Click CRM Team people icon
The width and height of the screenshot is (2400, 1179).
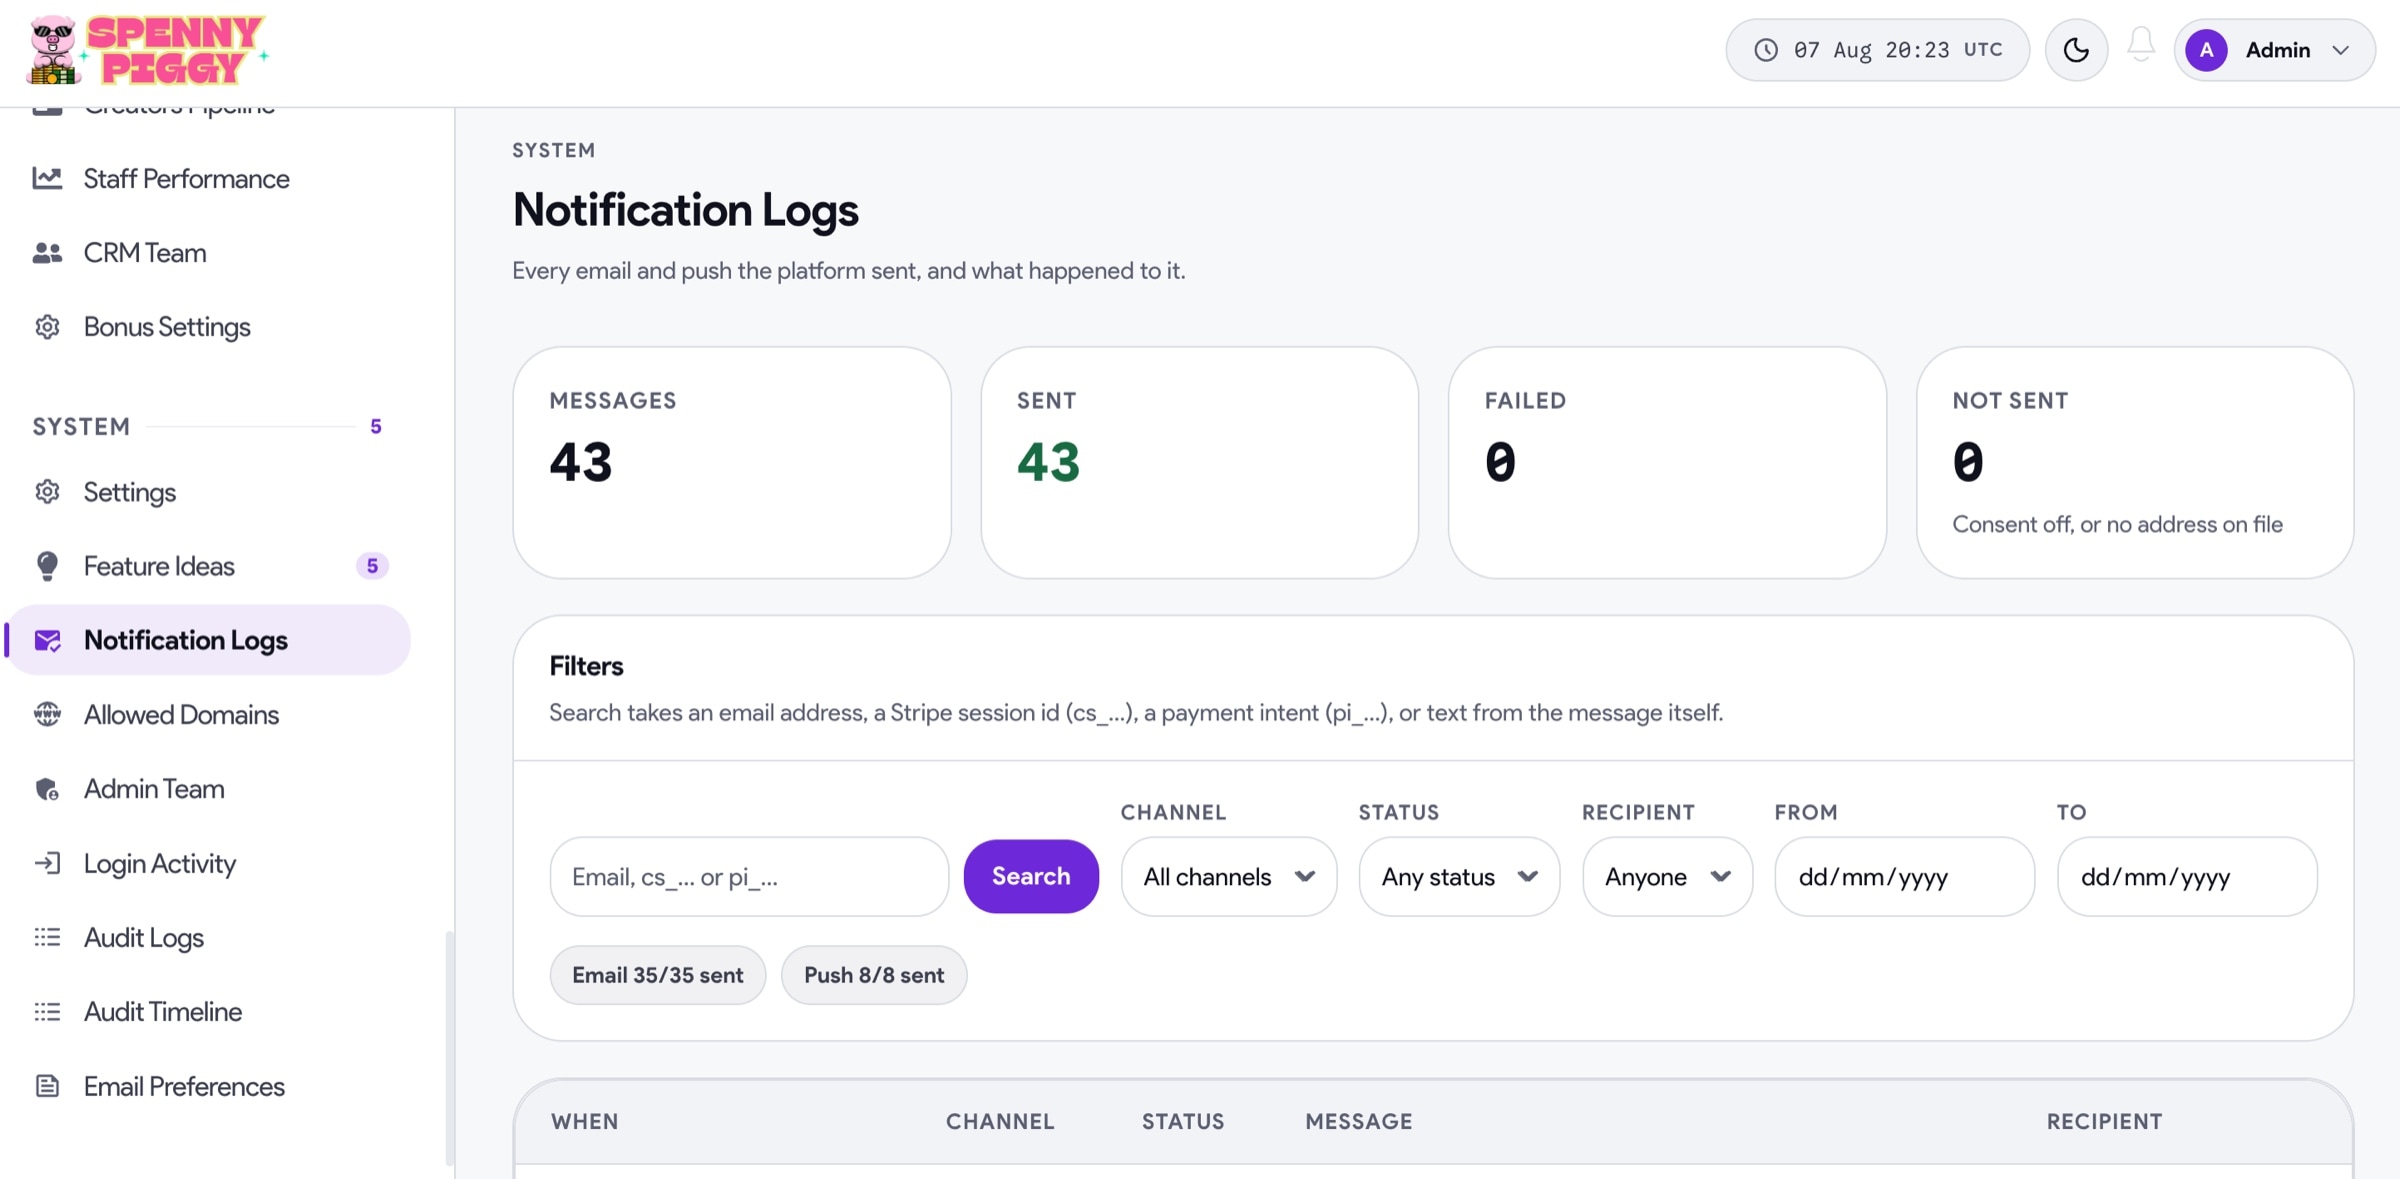click(47, 253)
